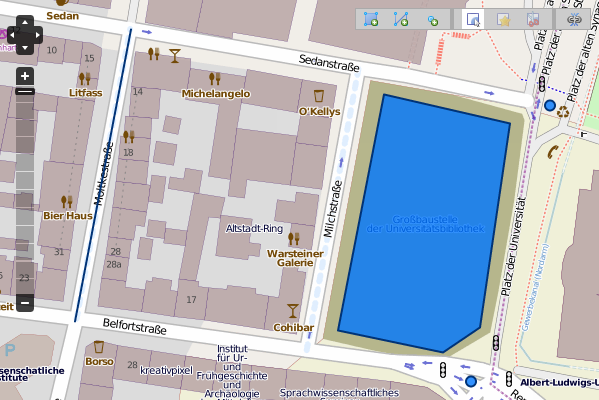Click the Milchstraße street label
Screen dimensions: 599x400
pos(333,209)
